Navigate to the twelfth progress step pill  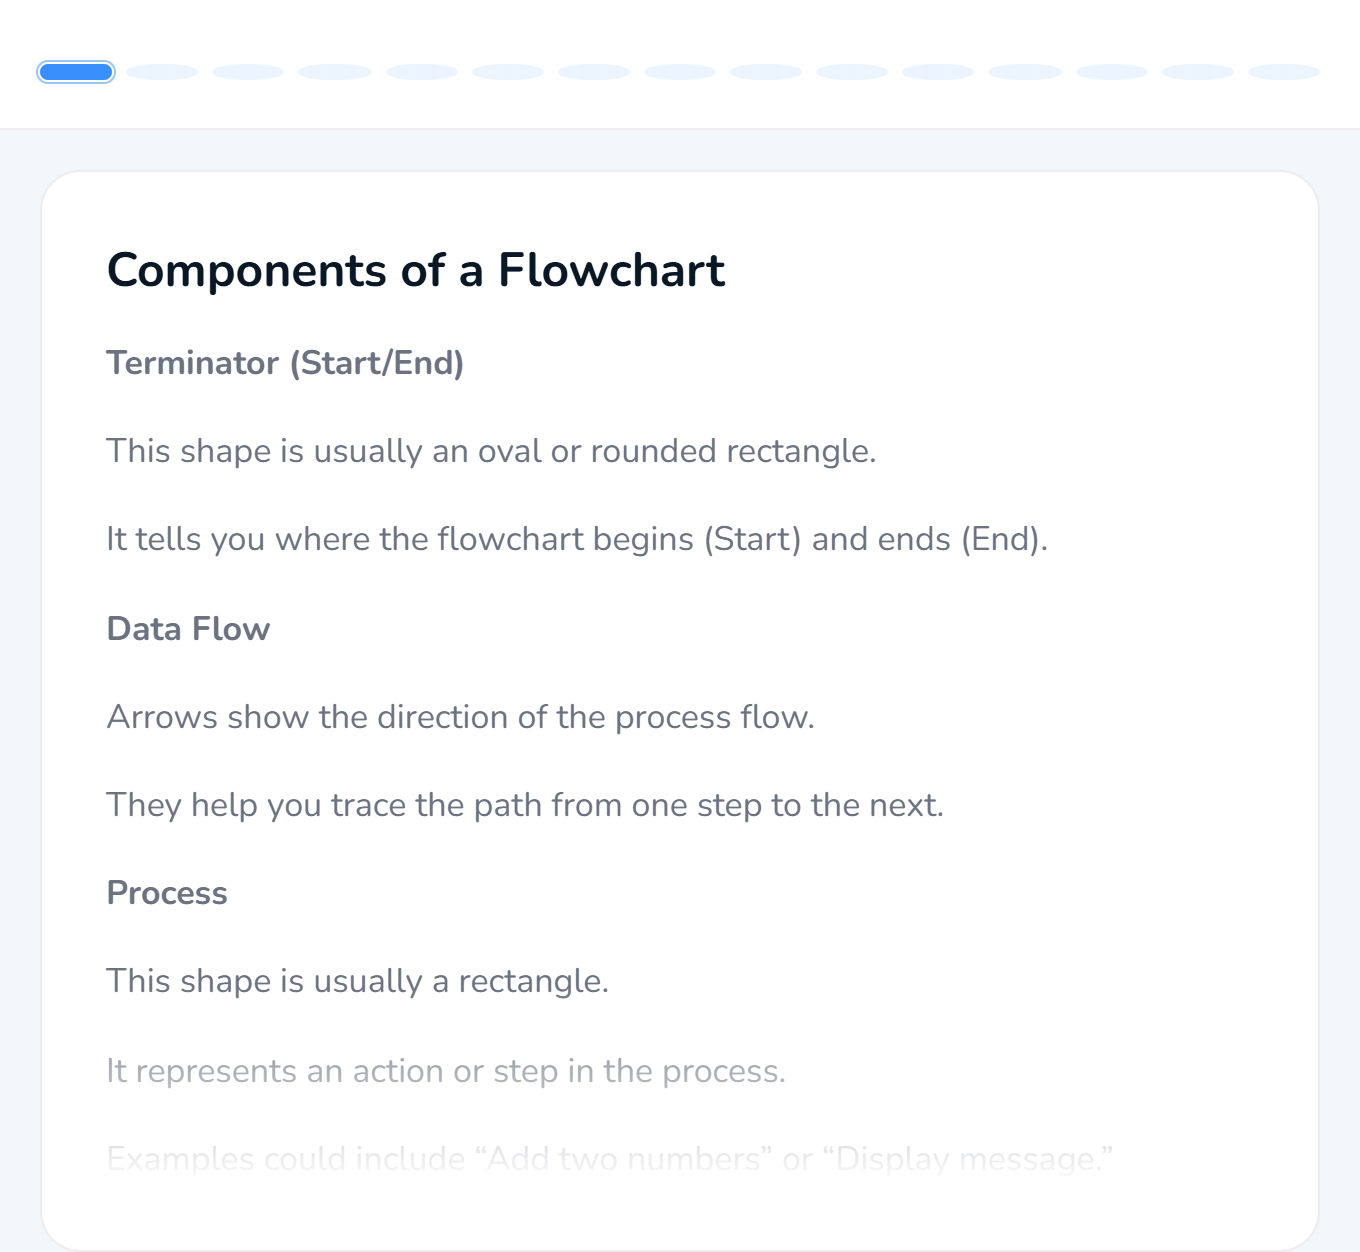pos(1025,72)
